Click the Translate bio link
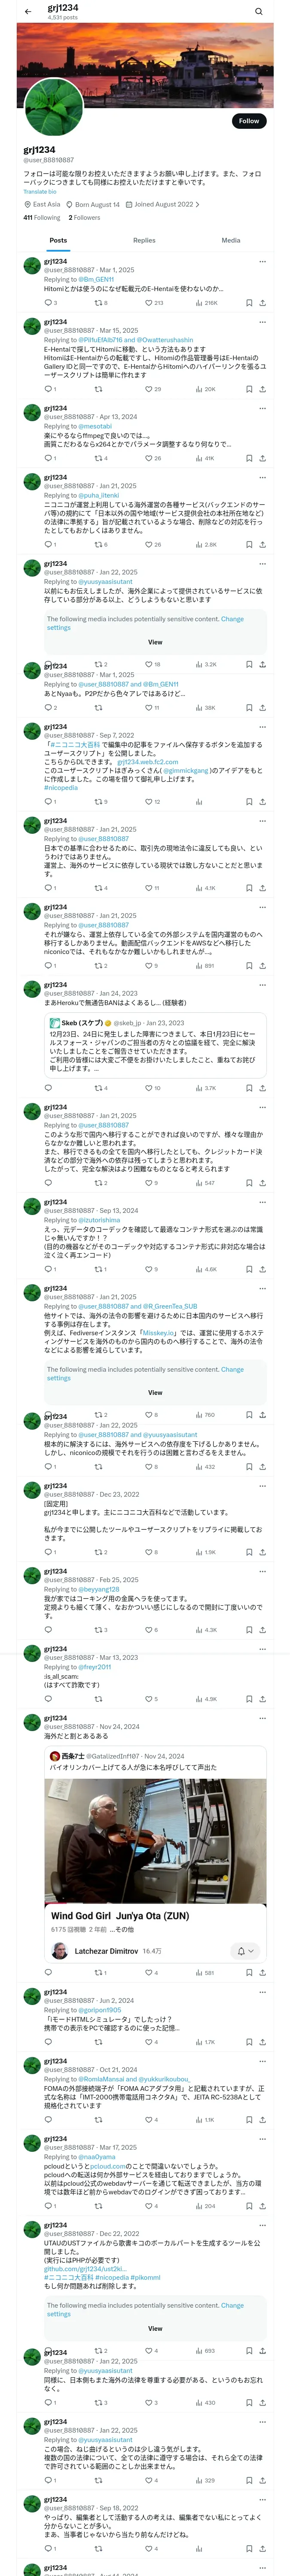This screenshot has height=2576, width=290. (40, 192)
